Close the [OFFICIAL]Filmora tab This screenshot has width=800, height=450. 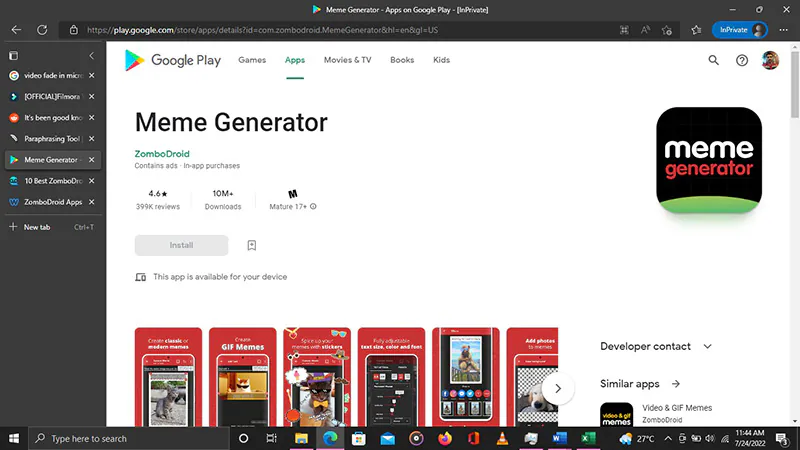point(92,96)
